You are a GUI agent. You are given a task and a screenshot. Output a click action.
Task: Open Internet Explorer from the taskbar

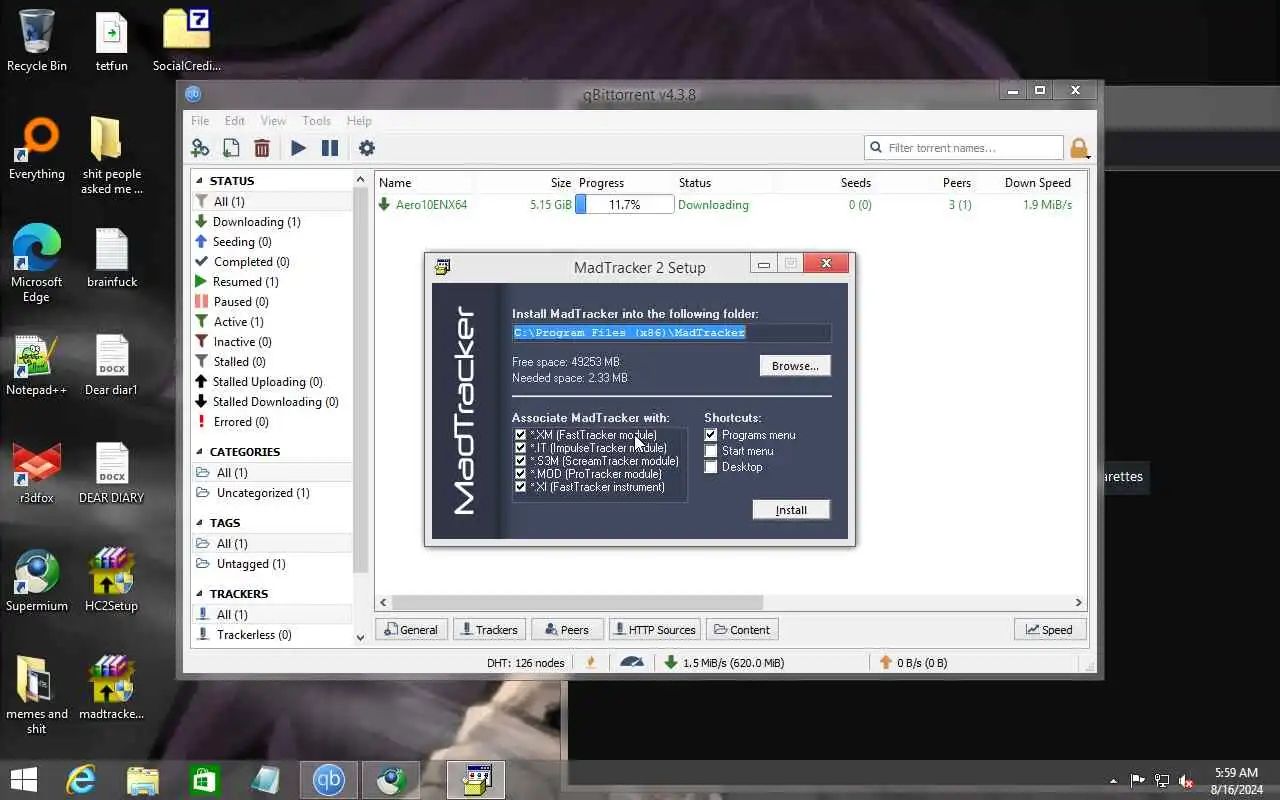coord(80,780)
